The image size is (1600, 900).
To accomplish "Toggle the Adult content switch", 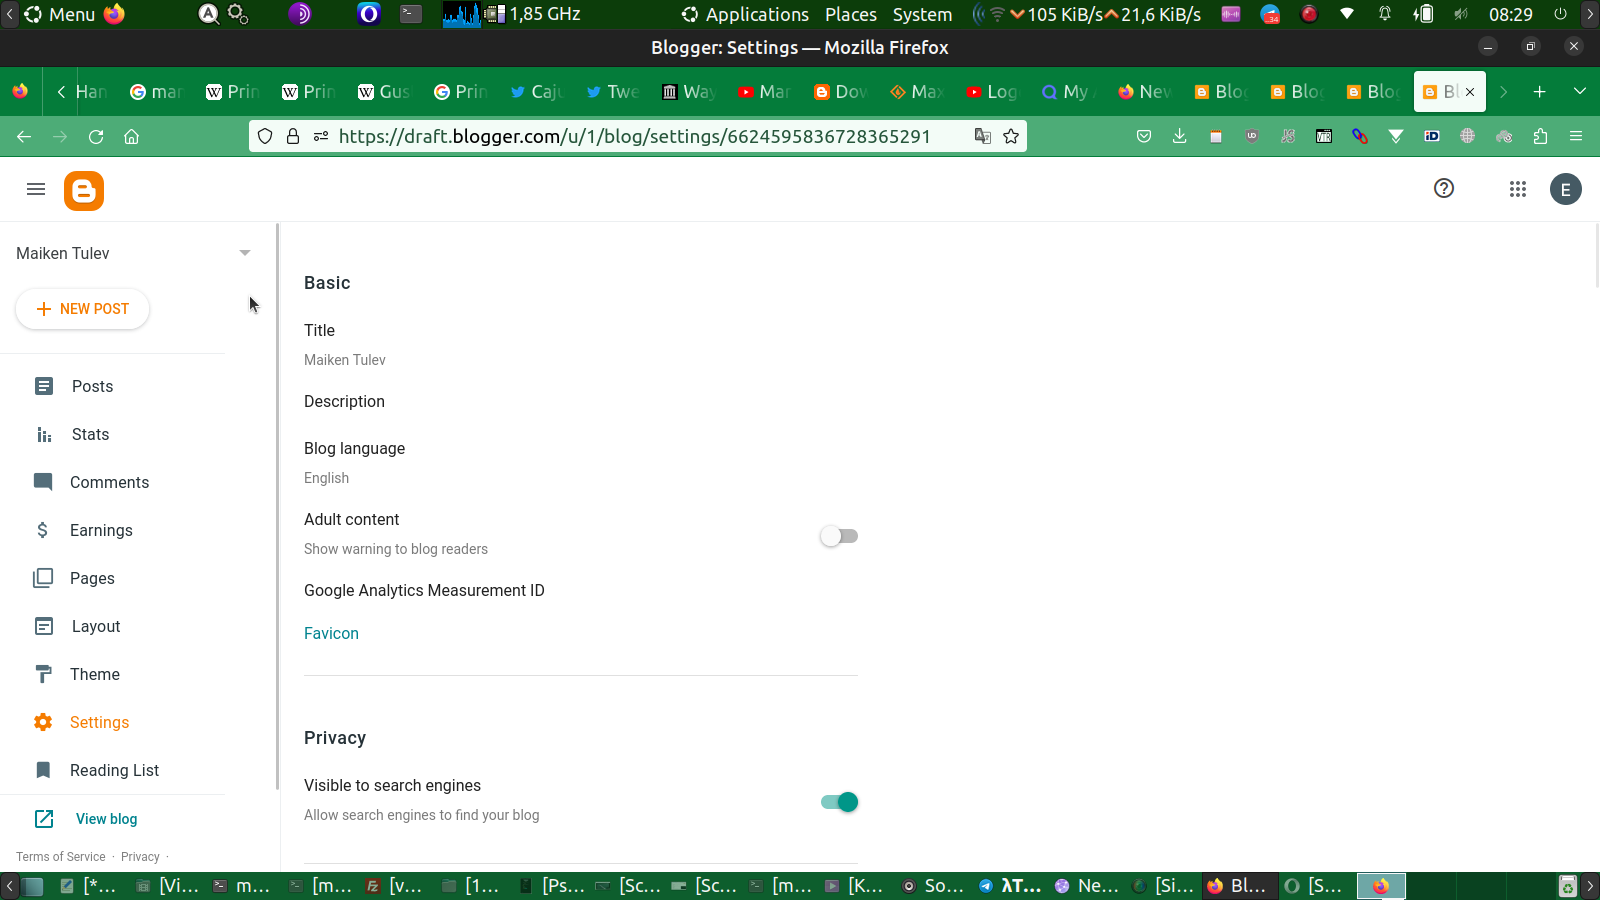I will point(839,536).
